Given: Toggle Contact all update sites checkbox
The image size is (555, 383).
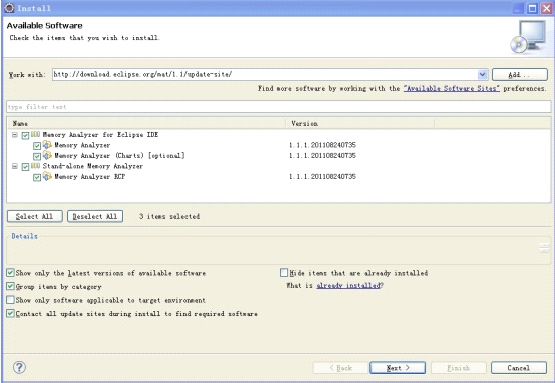Looking at the screenshot, I should coord(10,313).
